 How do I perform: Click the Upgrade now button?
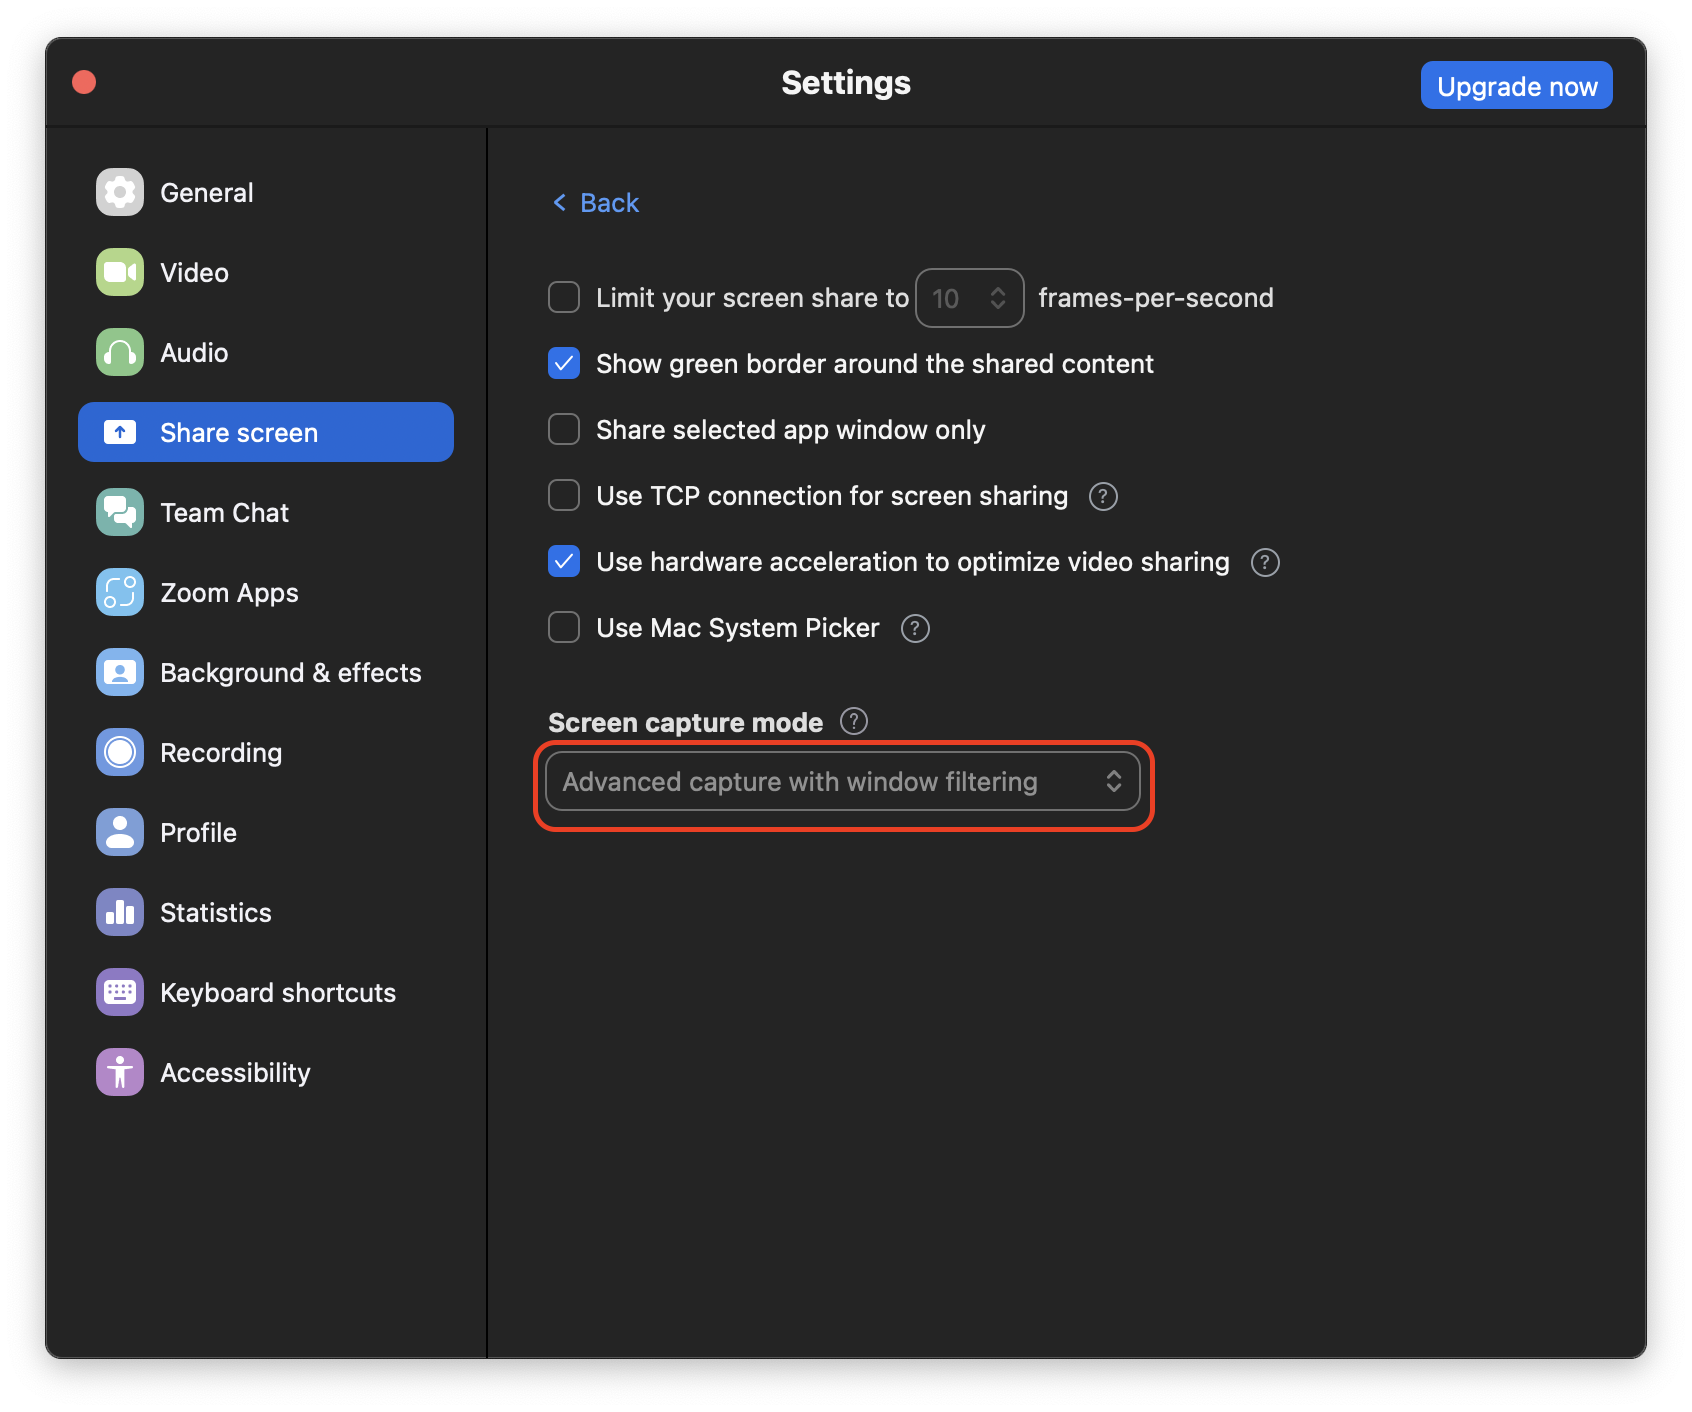click(1516, 85)
